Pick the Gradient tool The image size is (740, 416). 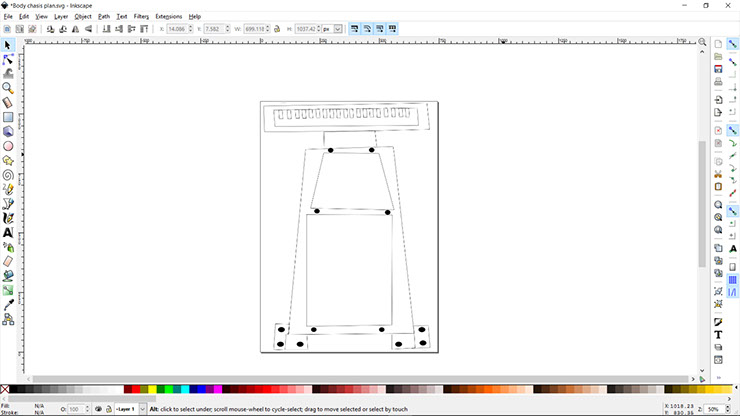8,290
